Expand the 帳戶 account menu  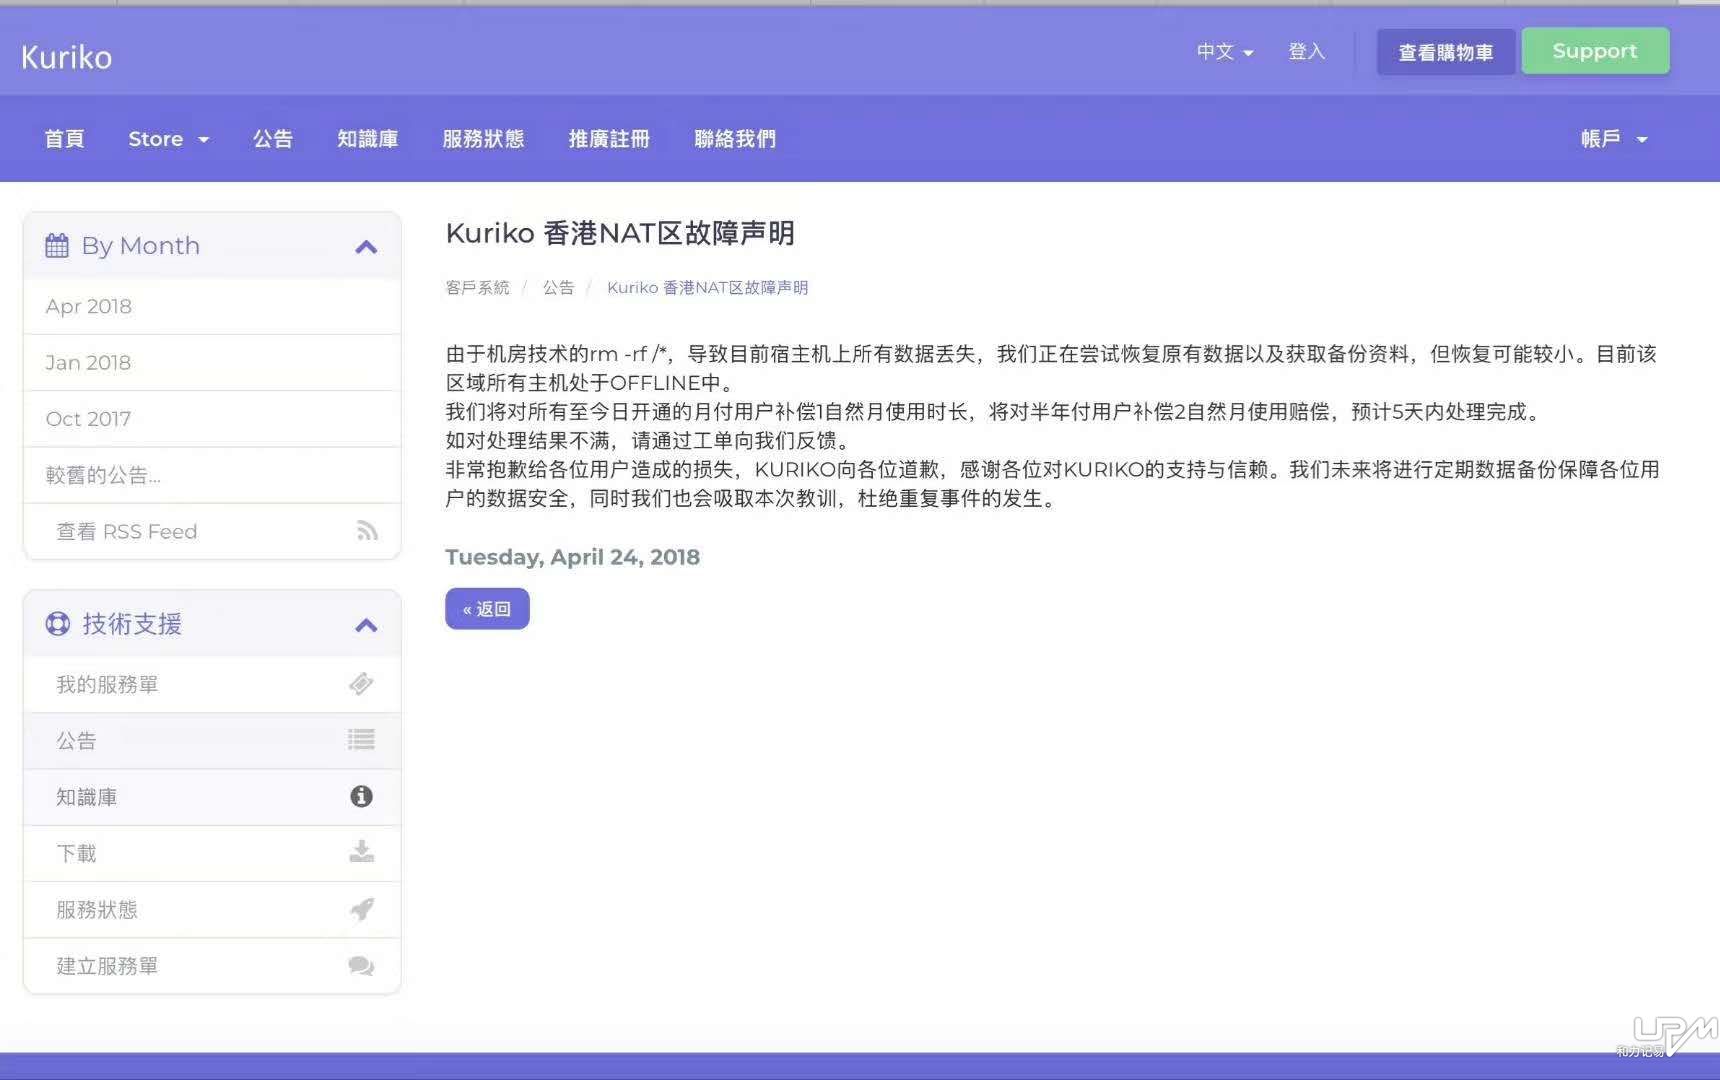(x=1613, y=139)
